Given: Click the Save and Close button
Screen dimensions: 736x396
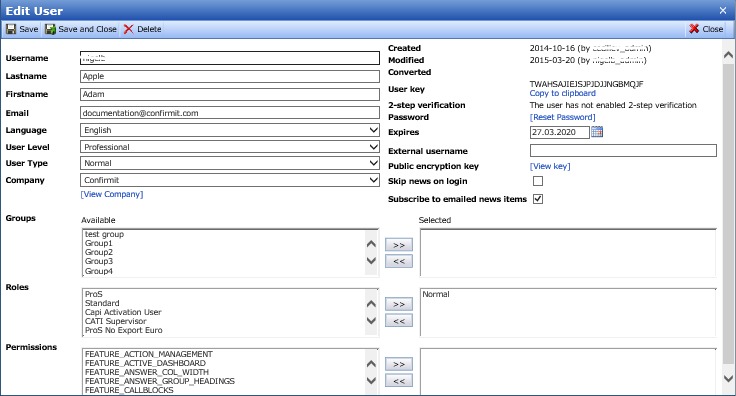Looking at the screenshot, I should pos(81,29).
